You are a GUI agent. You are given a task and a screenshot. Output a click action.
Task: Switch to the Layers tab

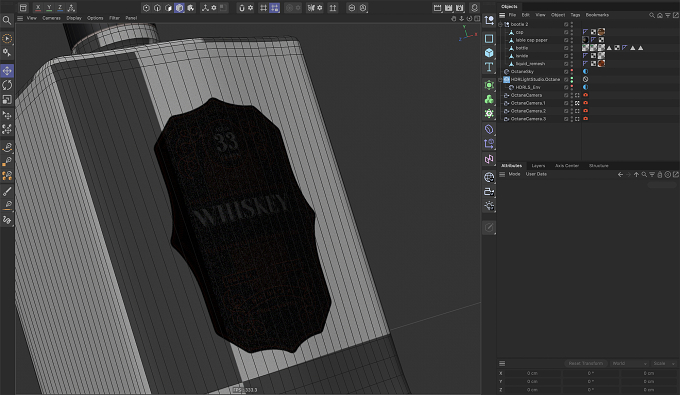click(x=538, y=166)
